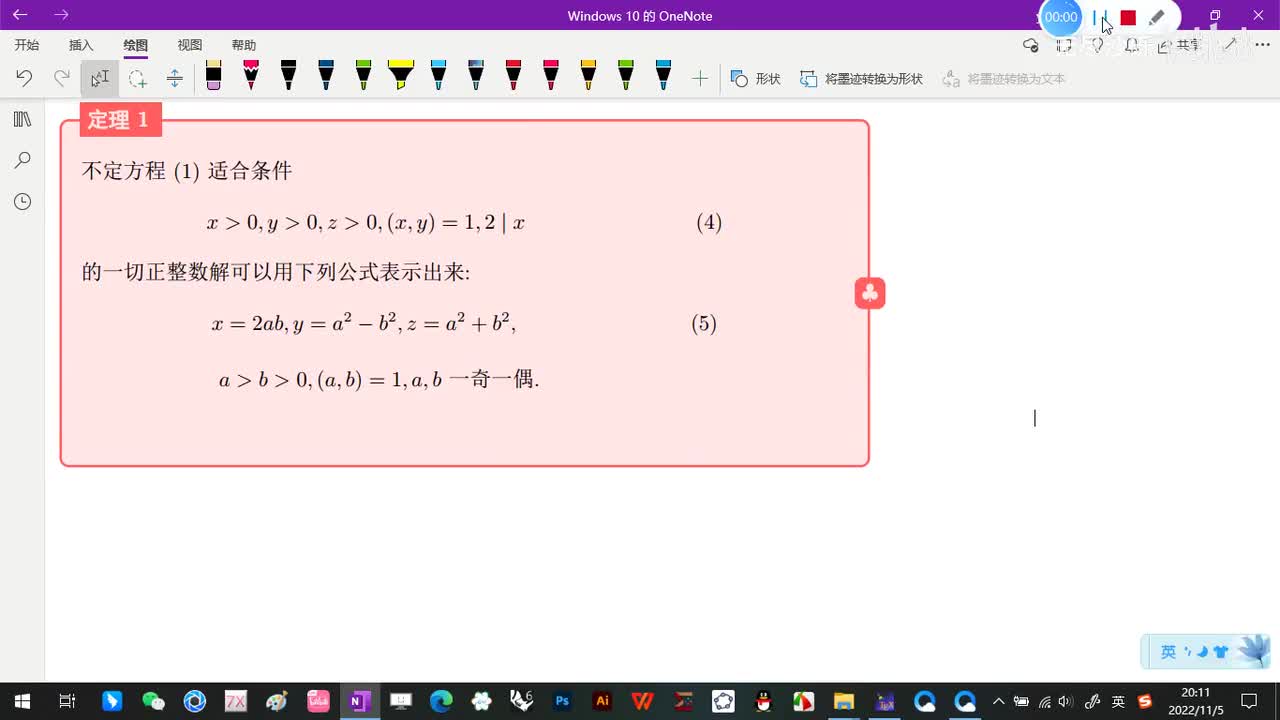Redo the previous action

[62, 78]
